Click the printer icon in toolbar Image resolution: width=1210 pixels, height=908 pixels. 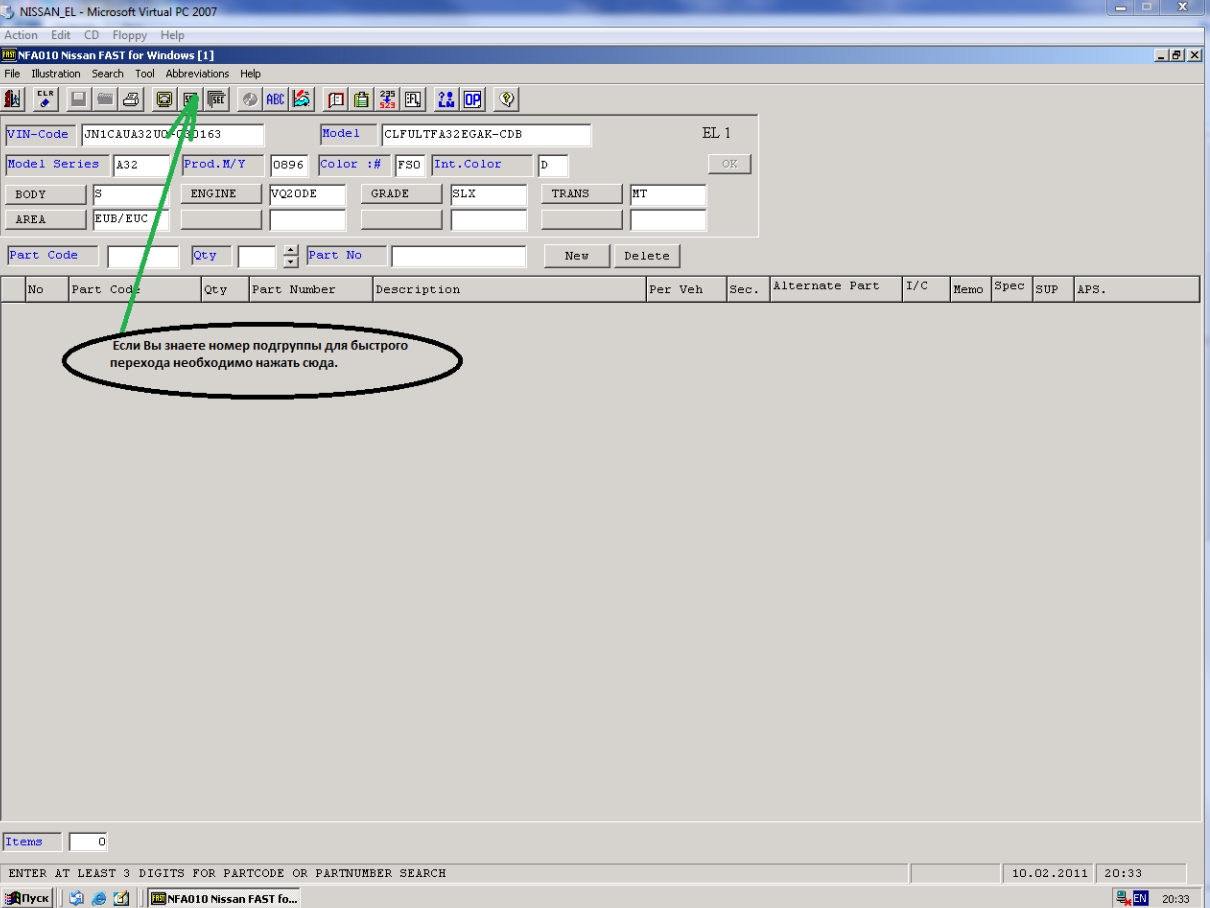pyautogui.click(x=130, y=99)
